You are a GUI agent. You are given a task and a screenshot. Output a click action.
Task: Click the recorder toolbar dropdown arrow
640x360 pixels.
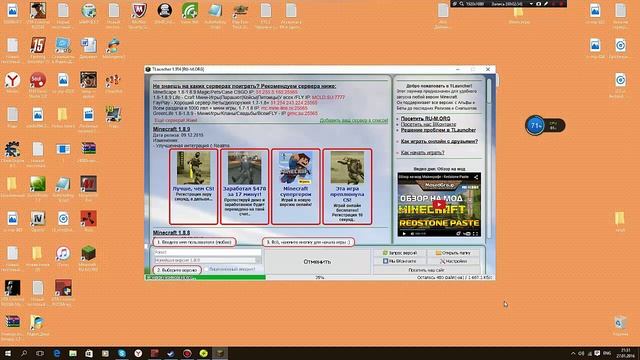pos(531,4)
